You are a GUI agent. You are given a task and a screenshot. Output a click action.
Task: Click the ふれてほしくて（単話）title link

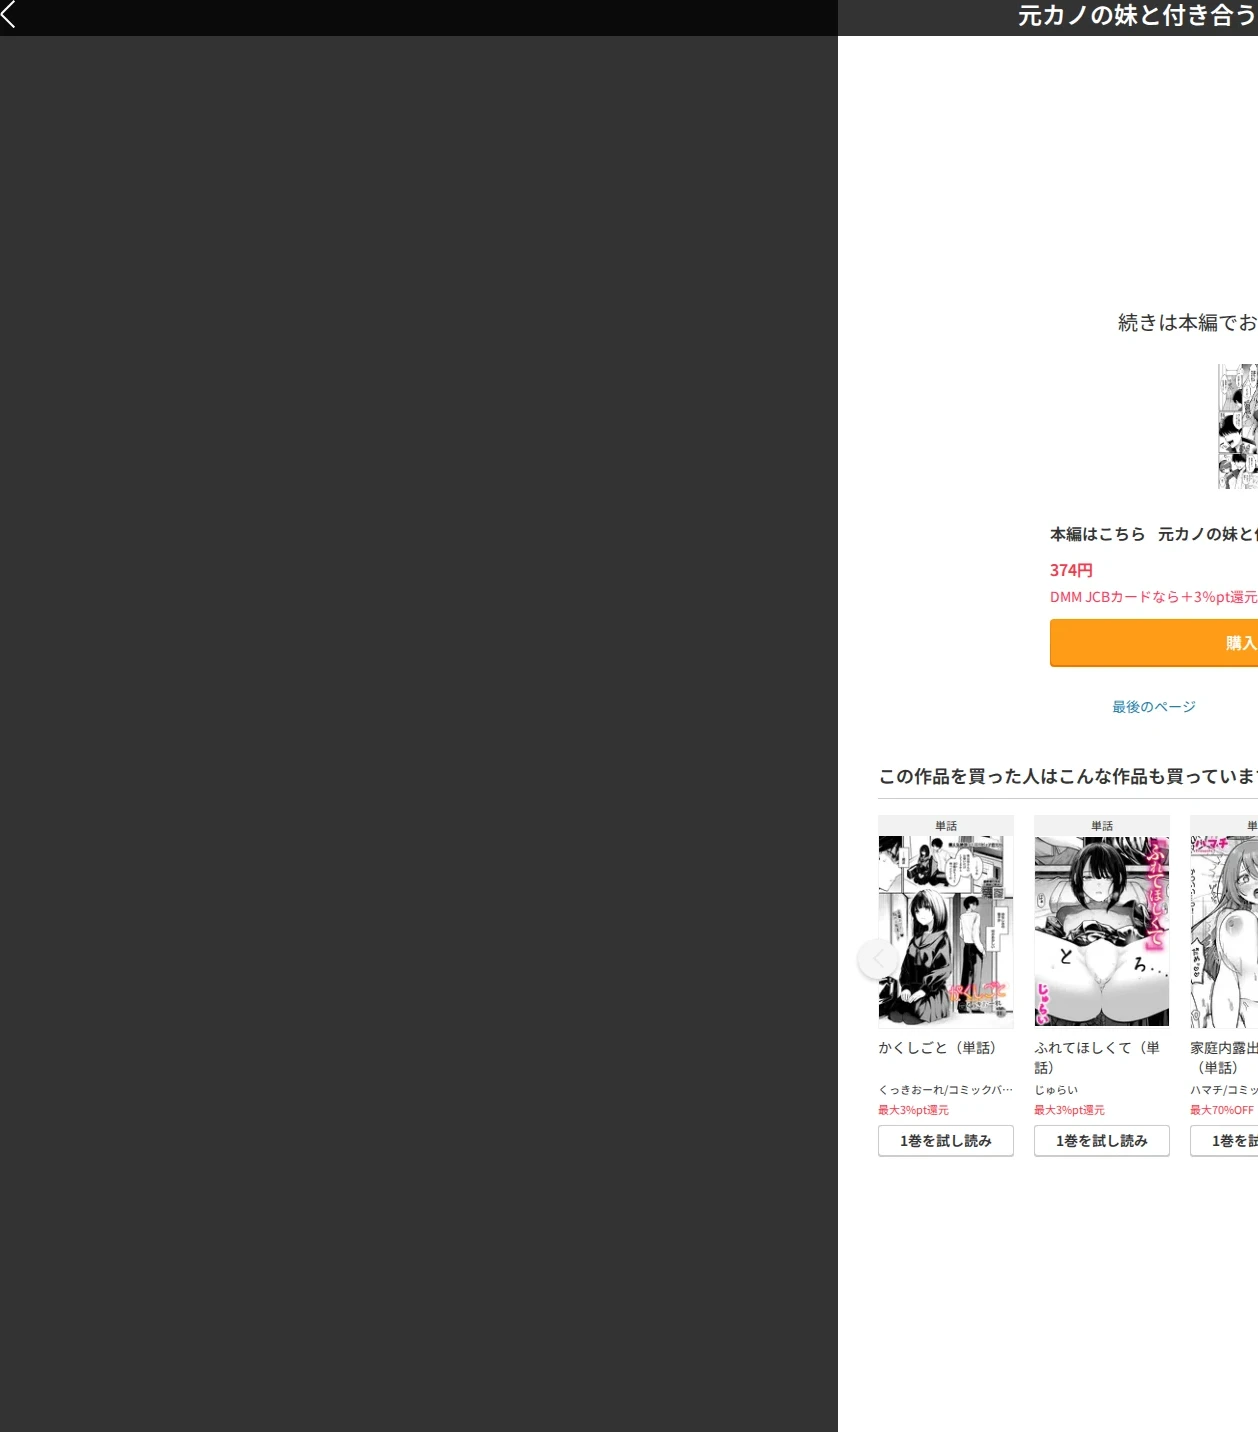1097,1057
